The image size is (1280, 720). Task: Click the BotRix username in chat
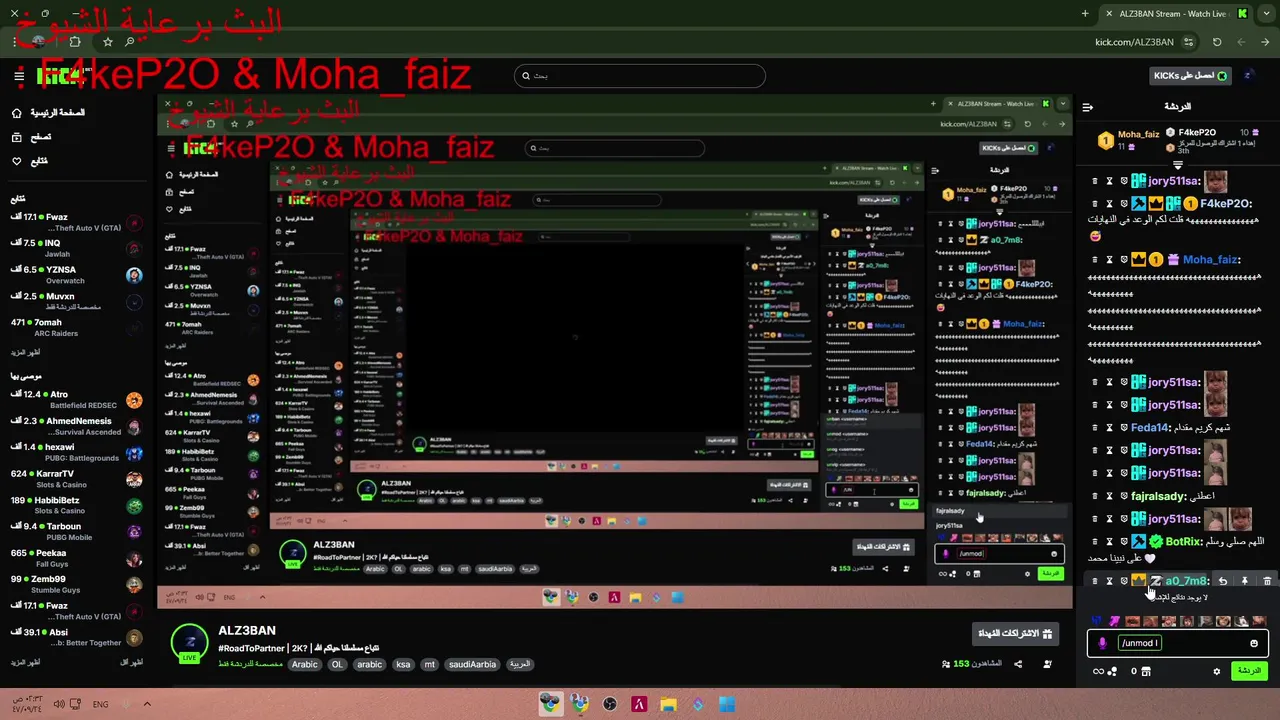[x=1185, y=542]
